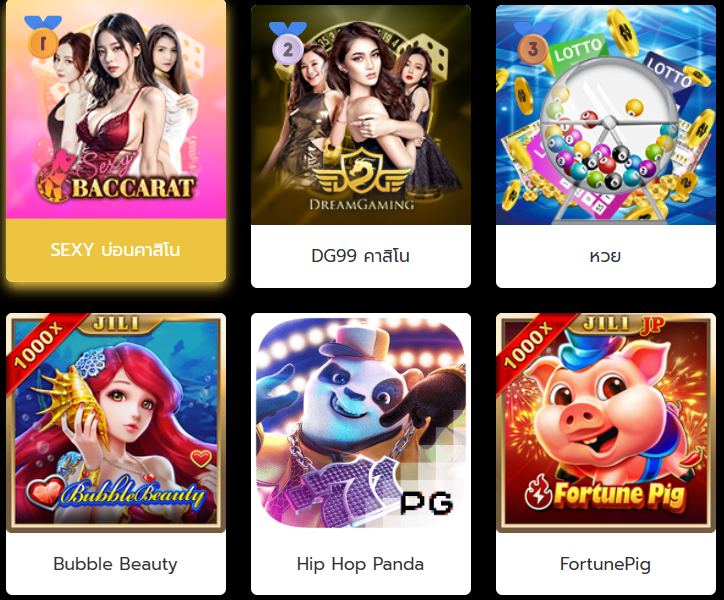Click the หวย lottery label
Screen dimensions: 724x600
coord(605,255)
